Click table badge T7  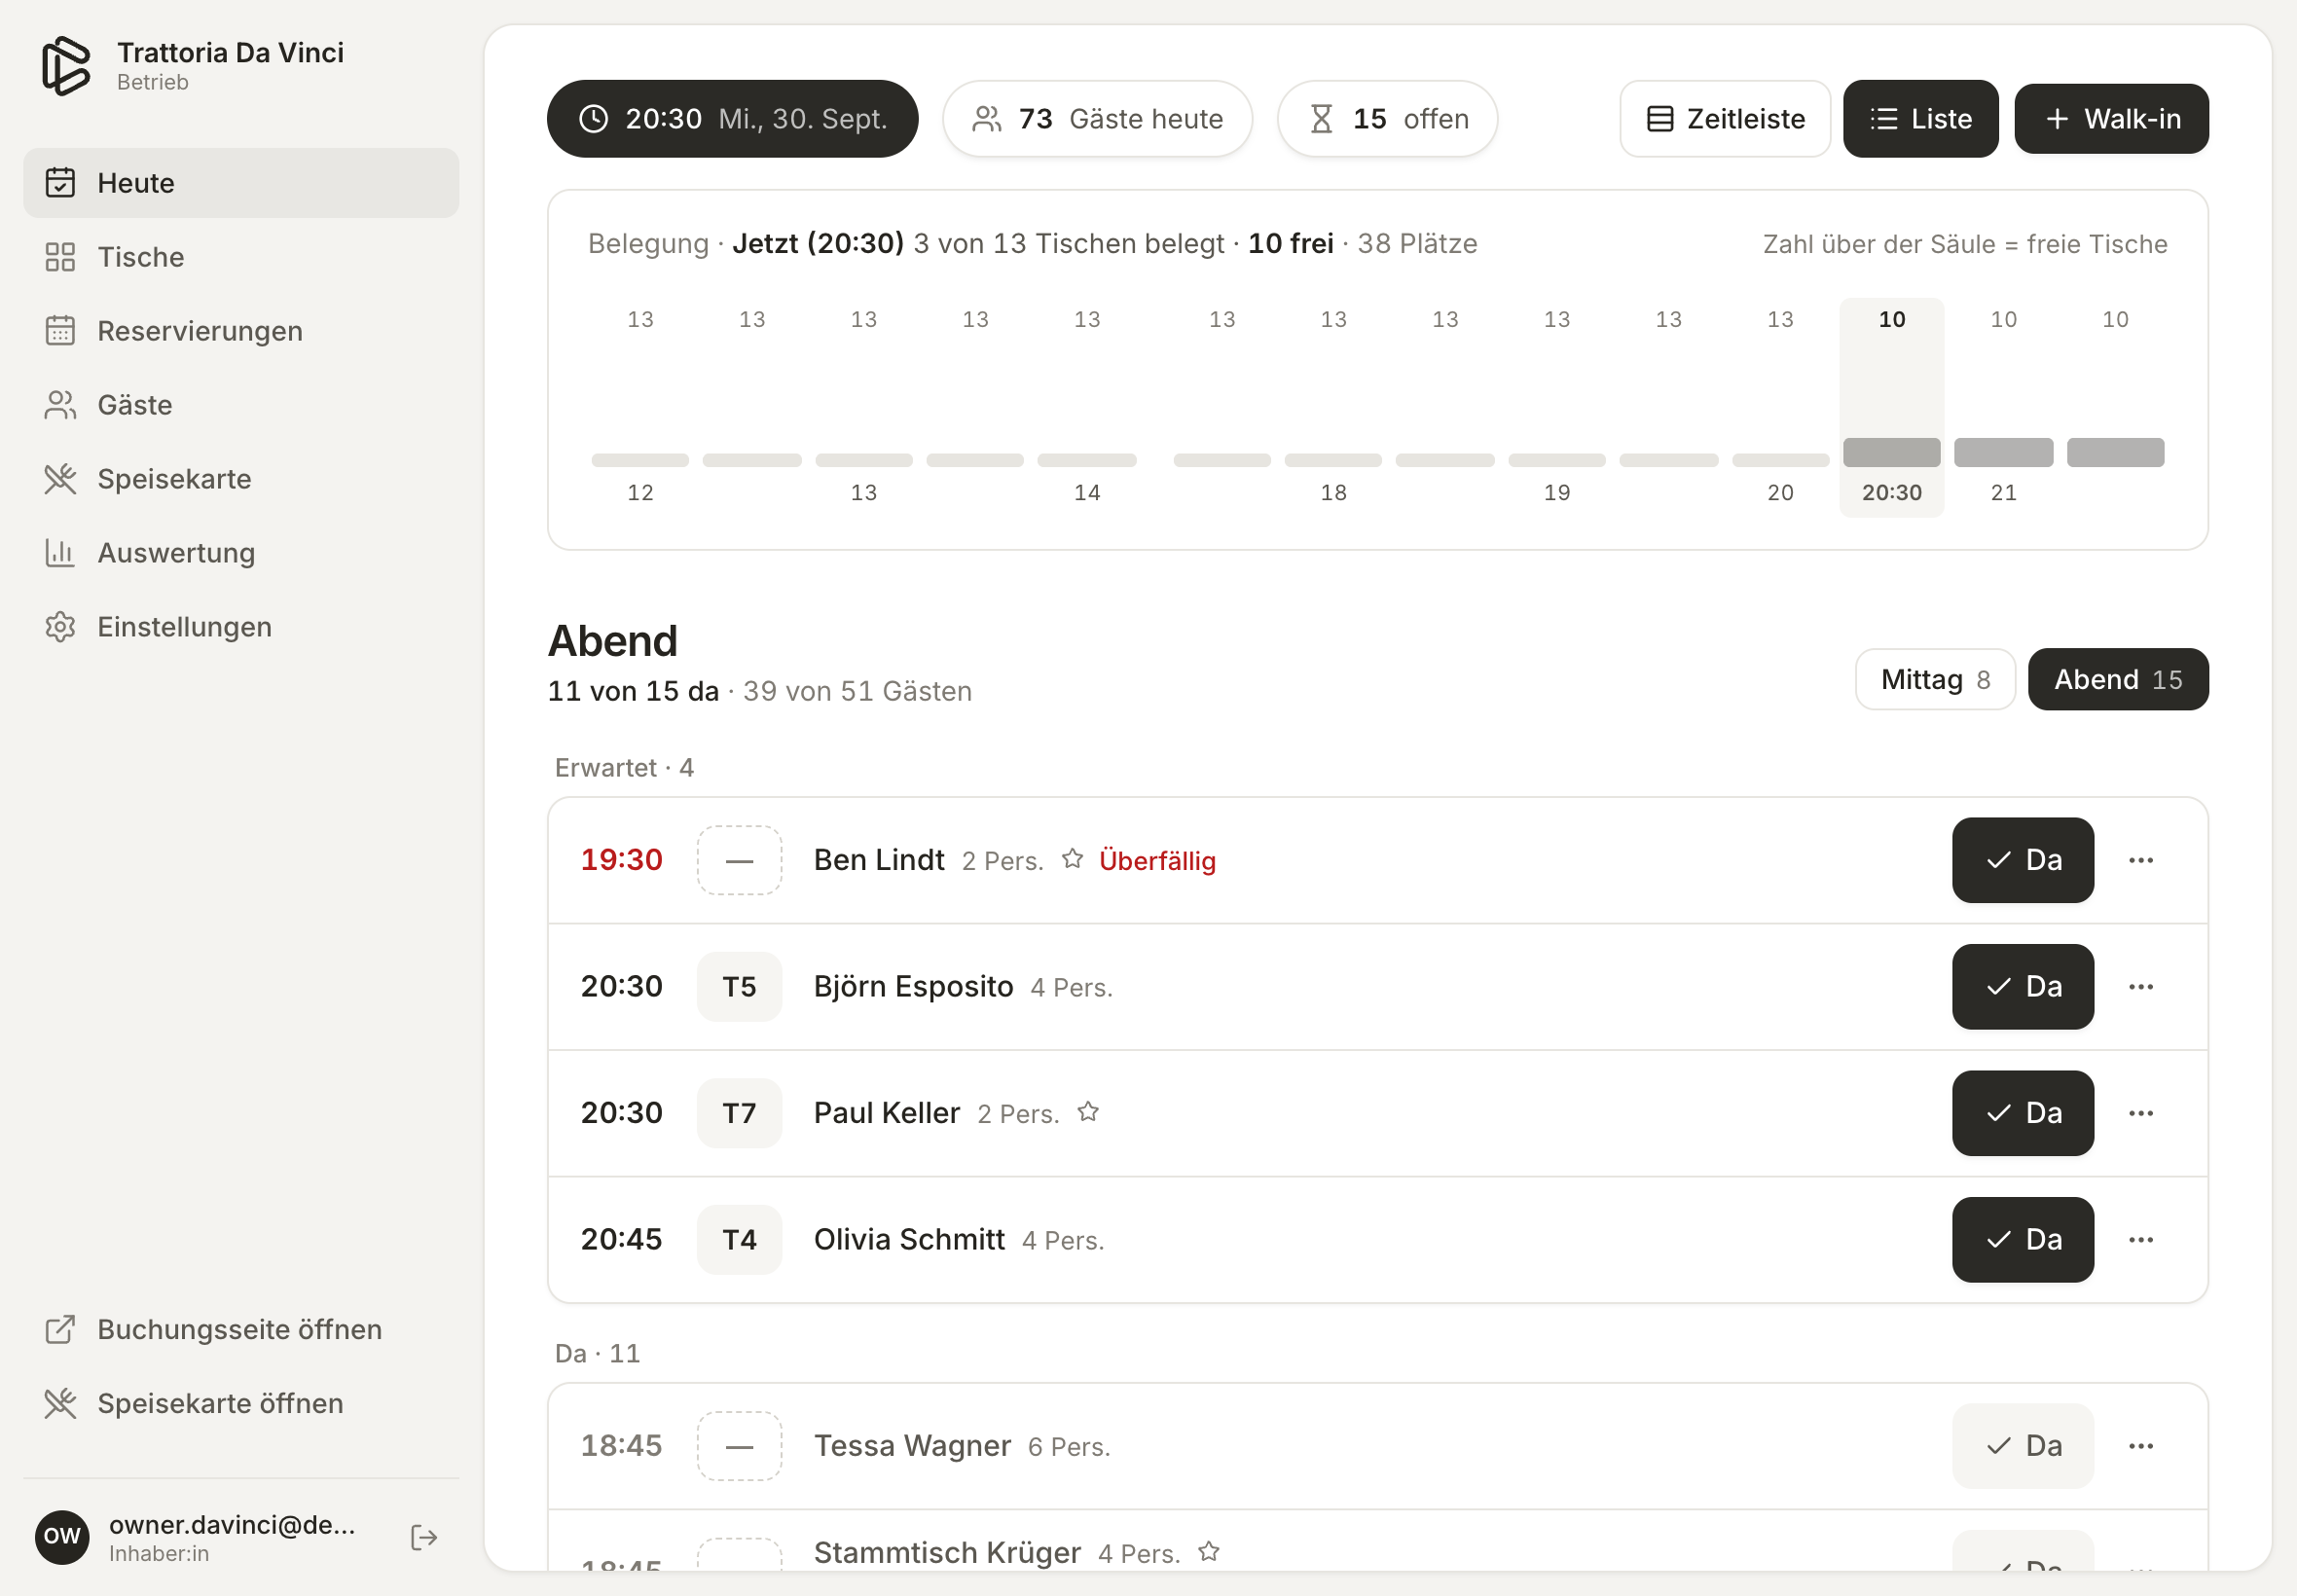pyautogui.click(x=739, y=1113)
